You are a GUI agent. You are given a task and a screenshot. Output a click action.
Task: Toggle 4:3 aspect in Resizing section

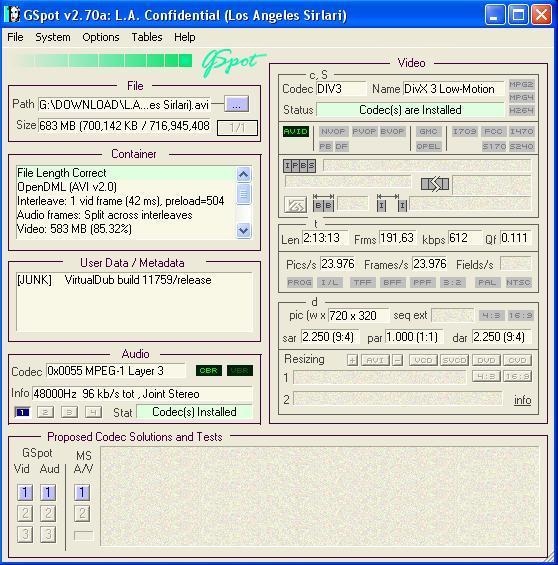pyautogui.click(x=486, y=376)
